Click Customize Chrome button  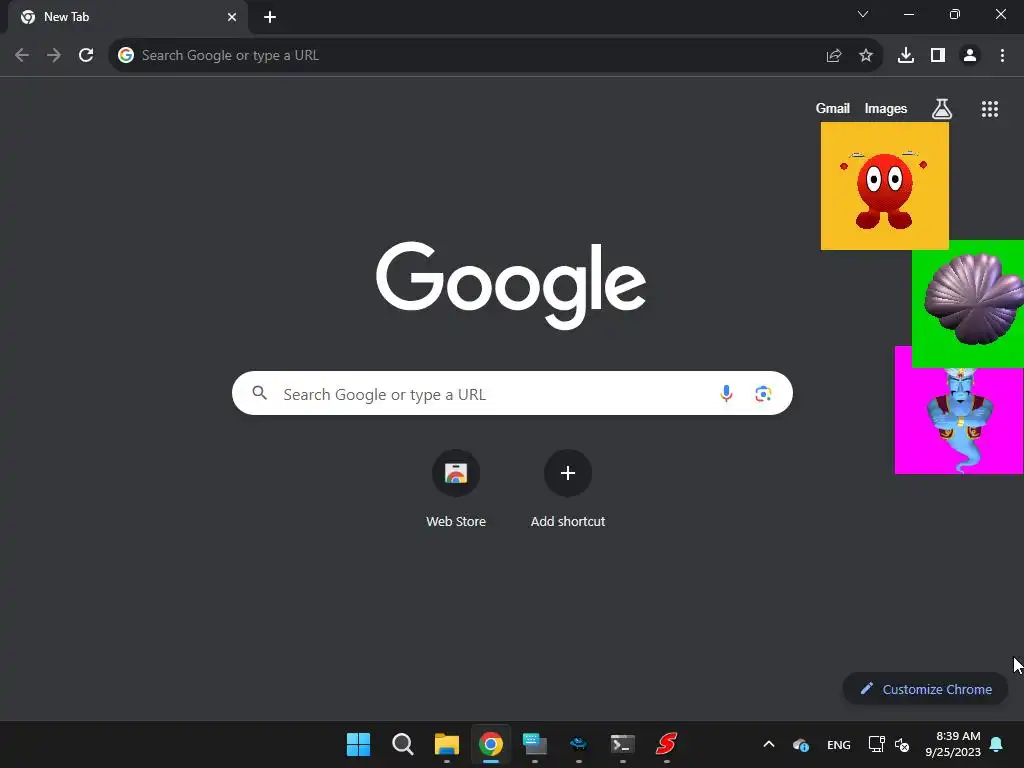pos(926,689)
